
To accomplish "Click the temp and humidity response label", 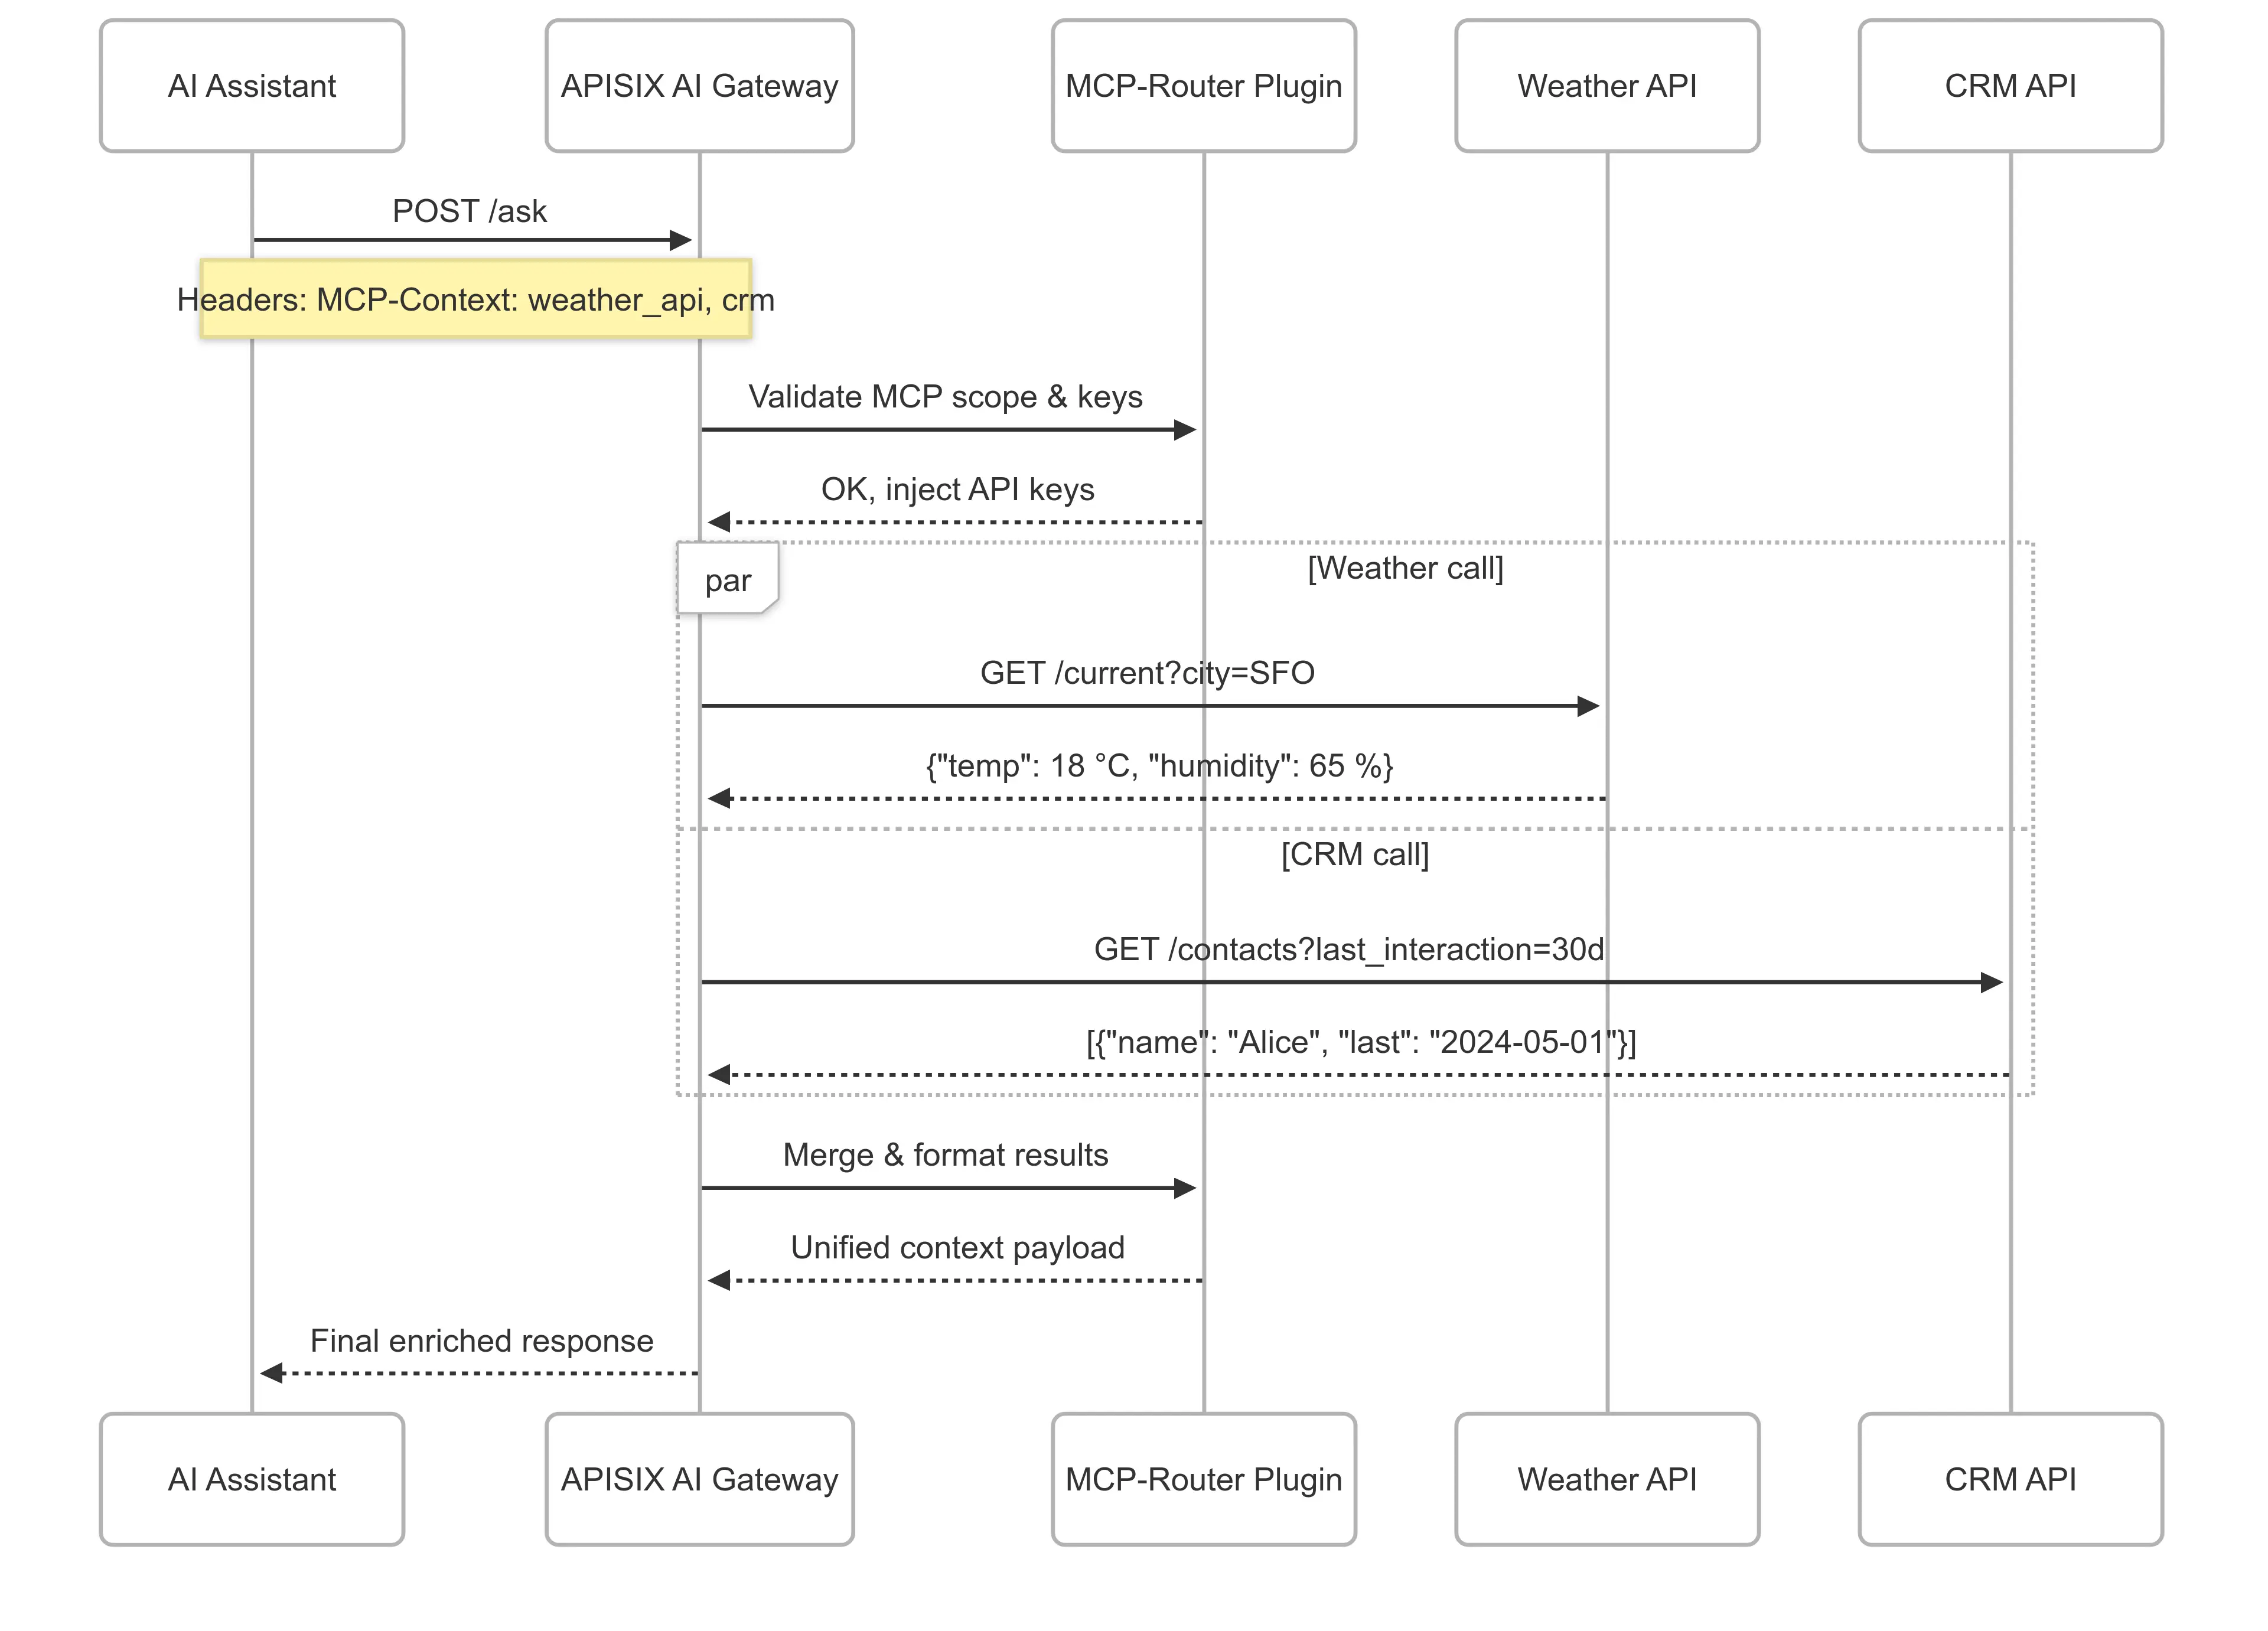I will click(1159, 766).
